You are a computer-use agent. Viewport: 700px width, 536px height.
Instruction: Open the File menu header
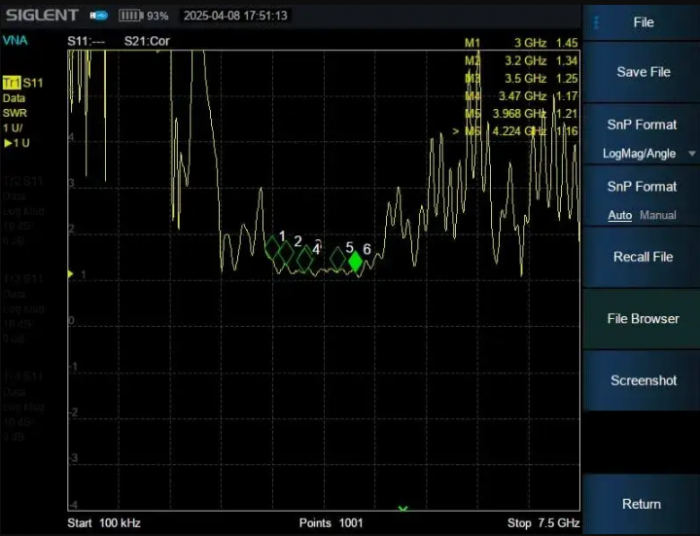[641, 22]
